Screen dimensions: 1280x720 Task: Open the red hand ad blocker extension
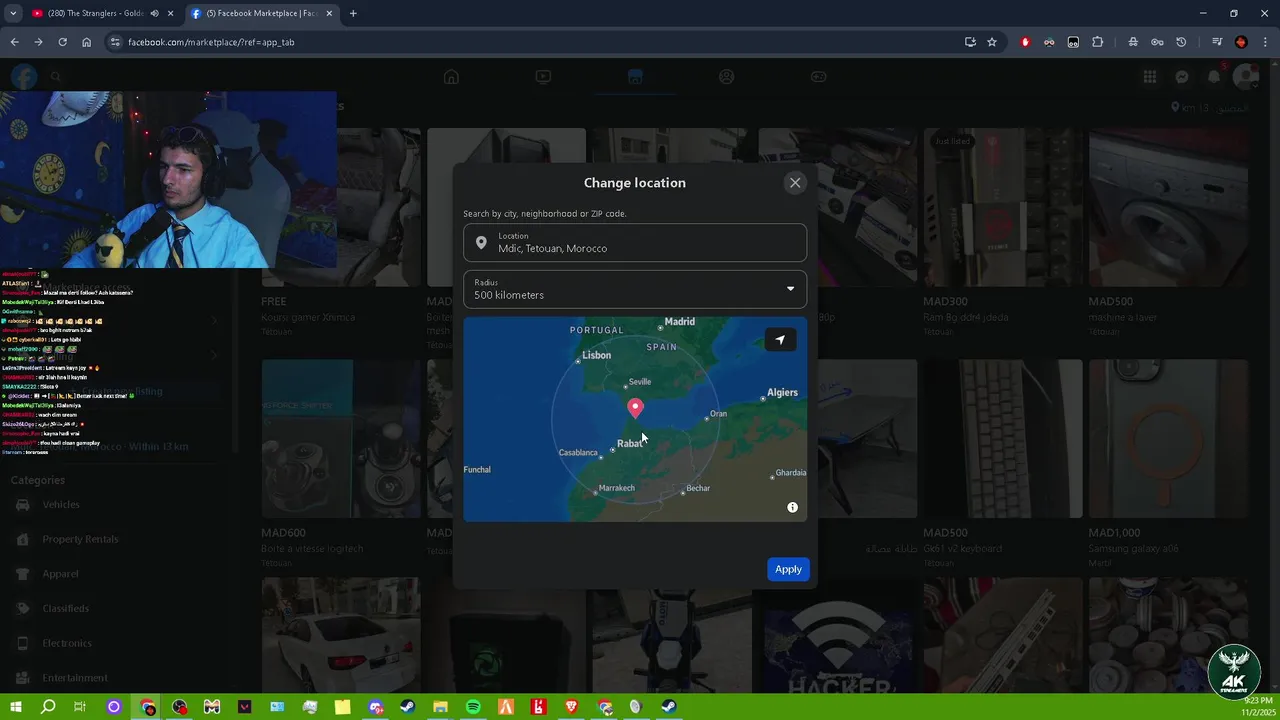point(1025,42)
